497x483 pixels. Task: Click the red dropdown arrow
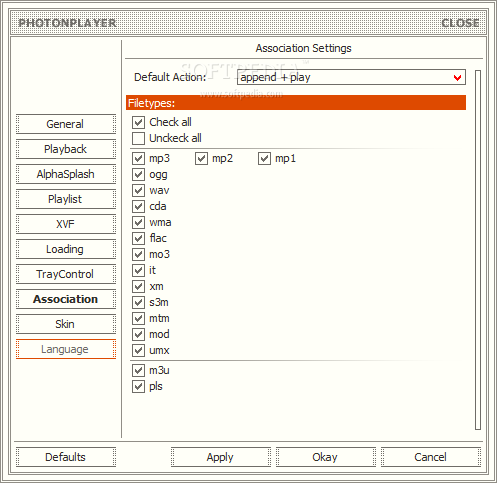click(457, 78)
